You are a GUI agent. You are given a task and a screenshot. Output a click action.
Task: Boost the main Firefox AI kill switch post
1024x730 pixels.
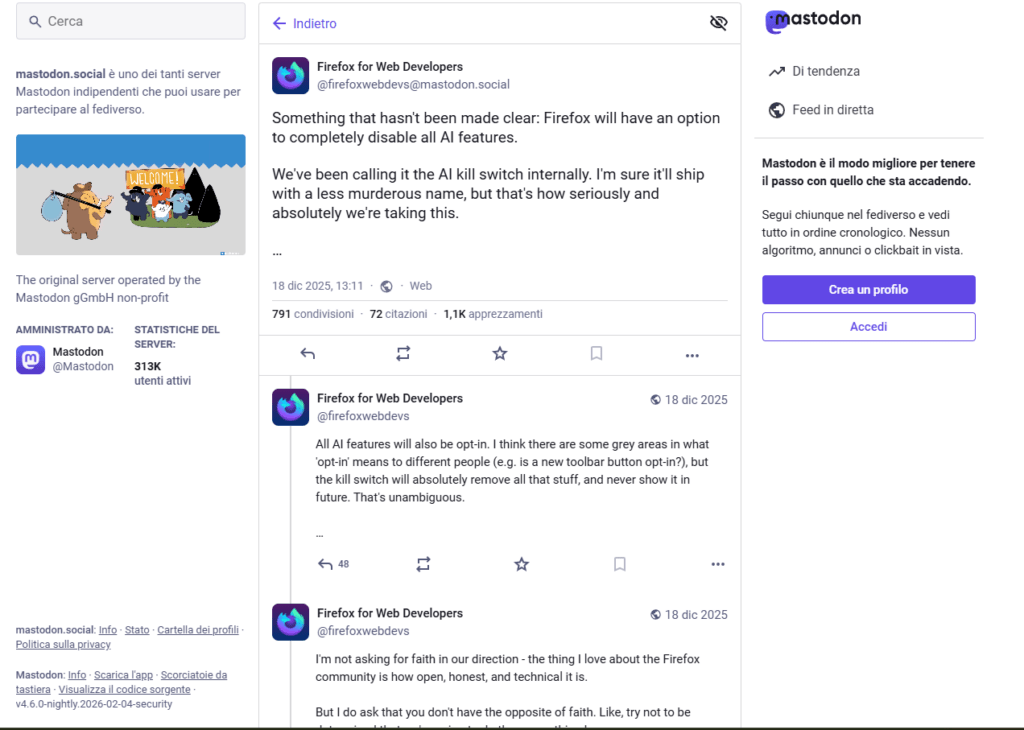[403, 354]
